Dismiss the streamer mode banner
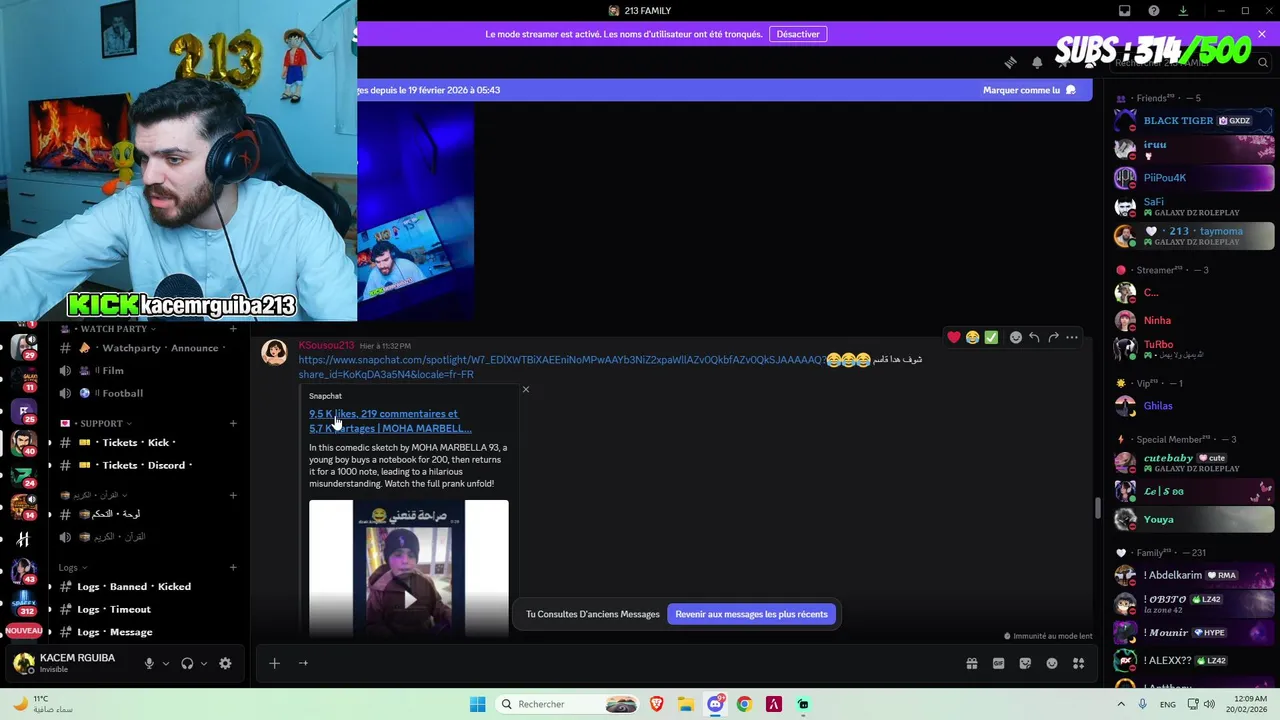 point(1262,34)
